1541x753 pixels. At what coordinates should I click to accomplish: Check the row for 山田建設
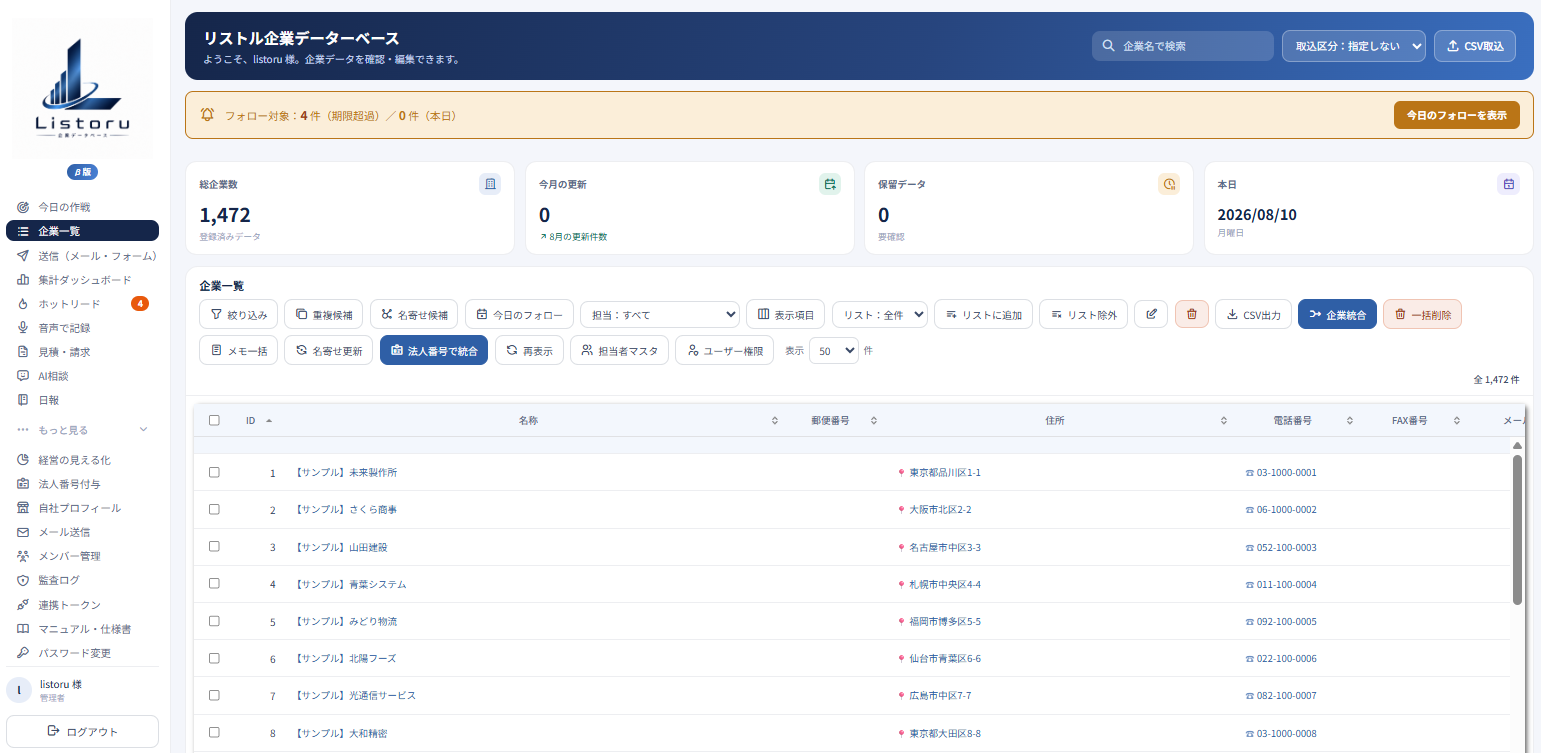(x=214, y=546)
